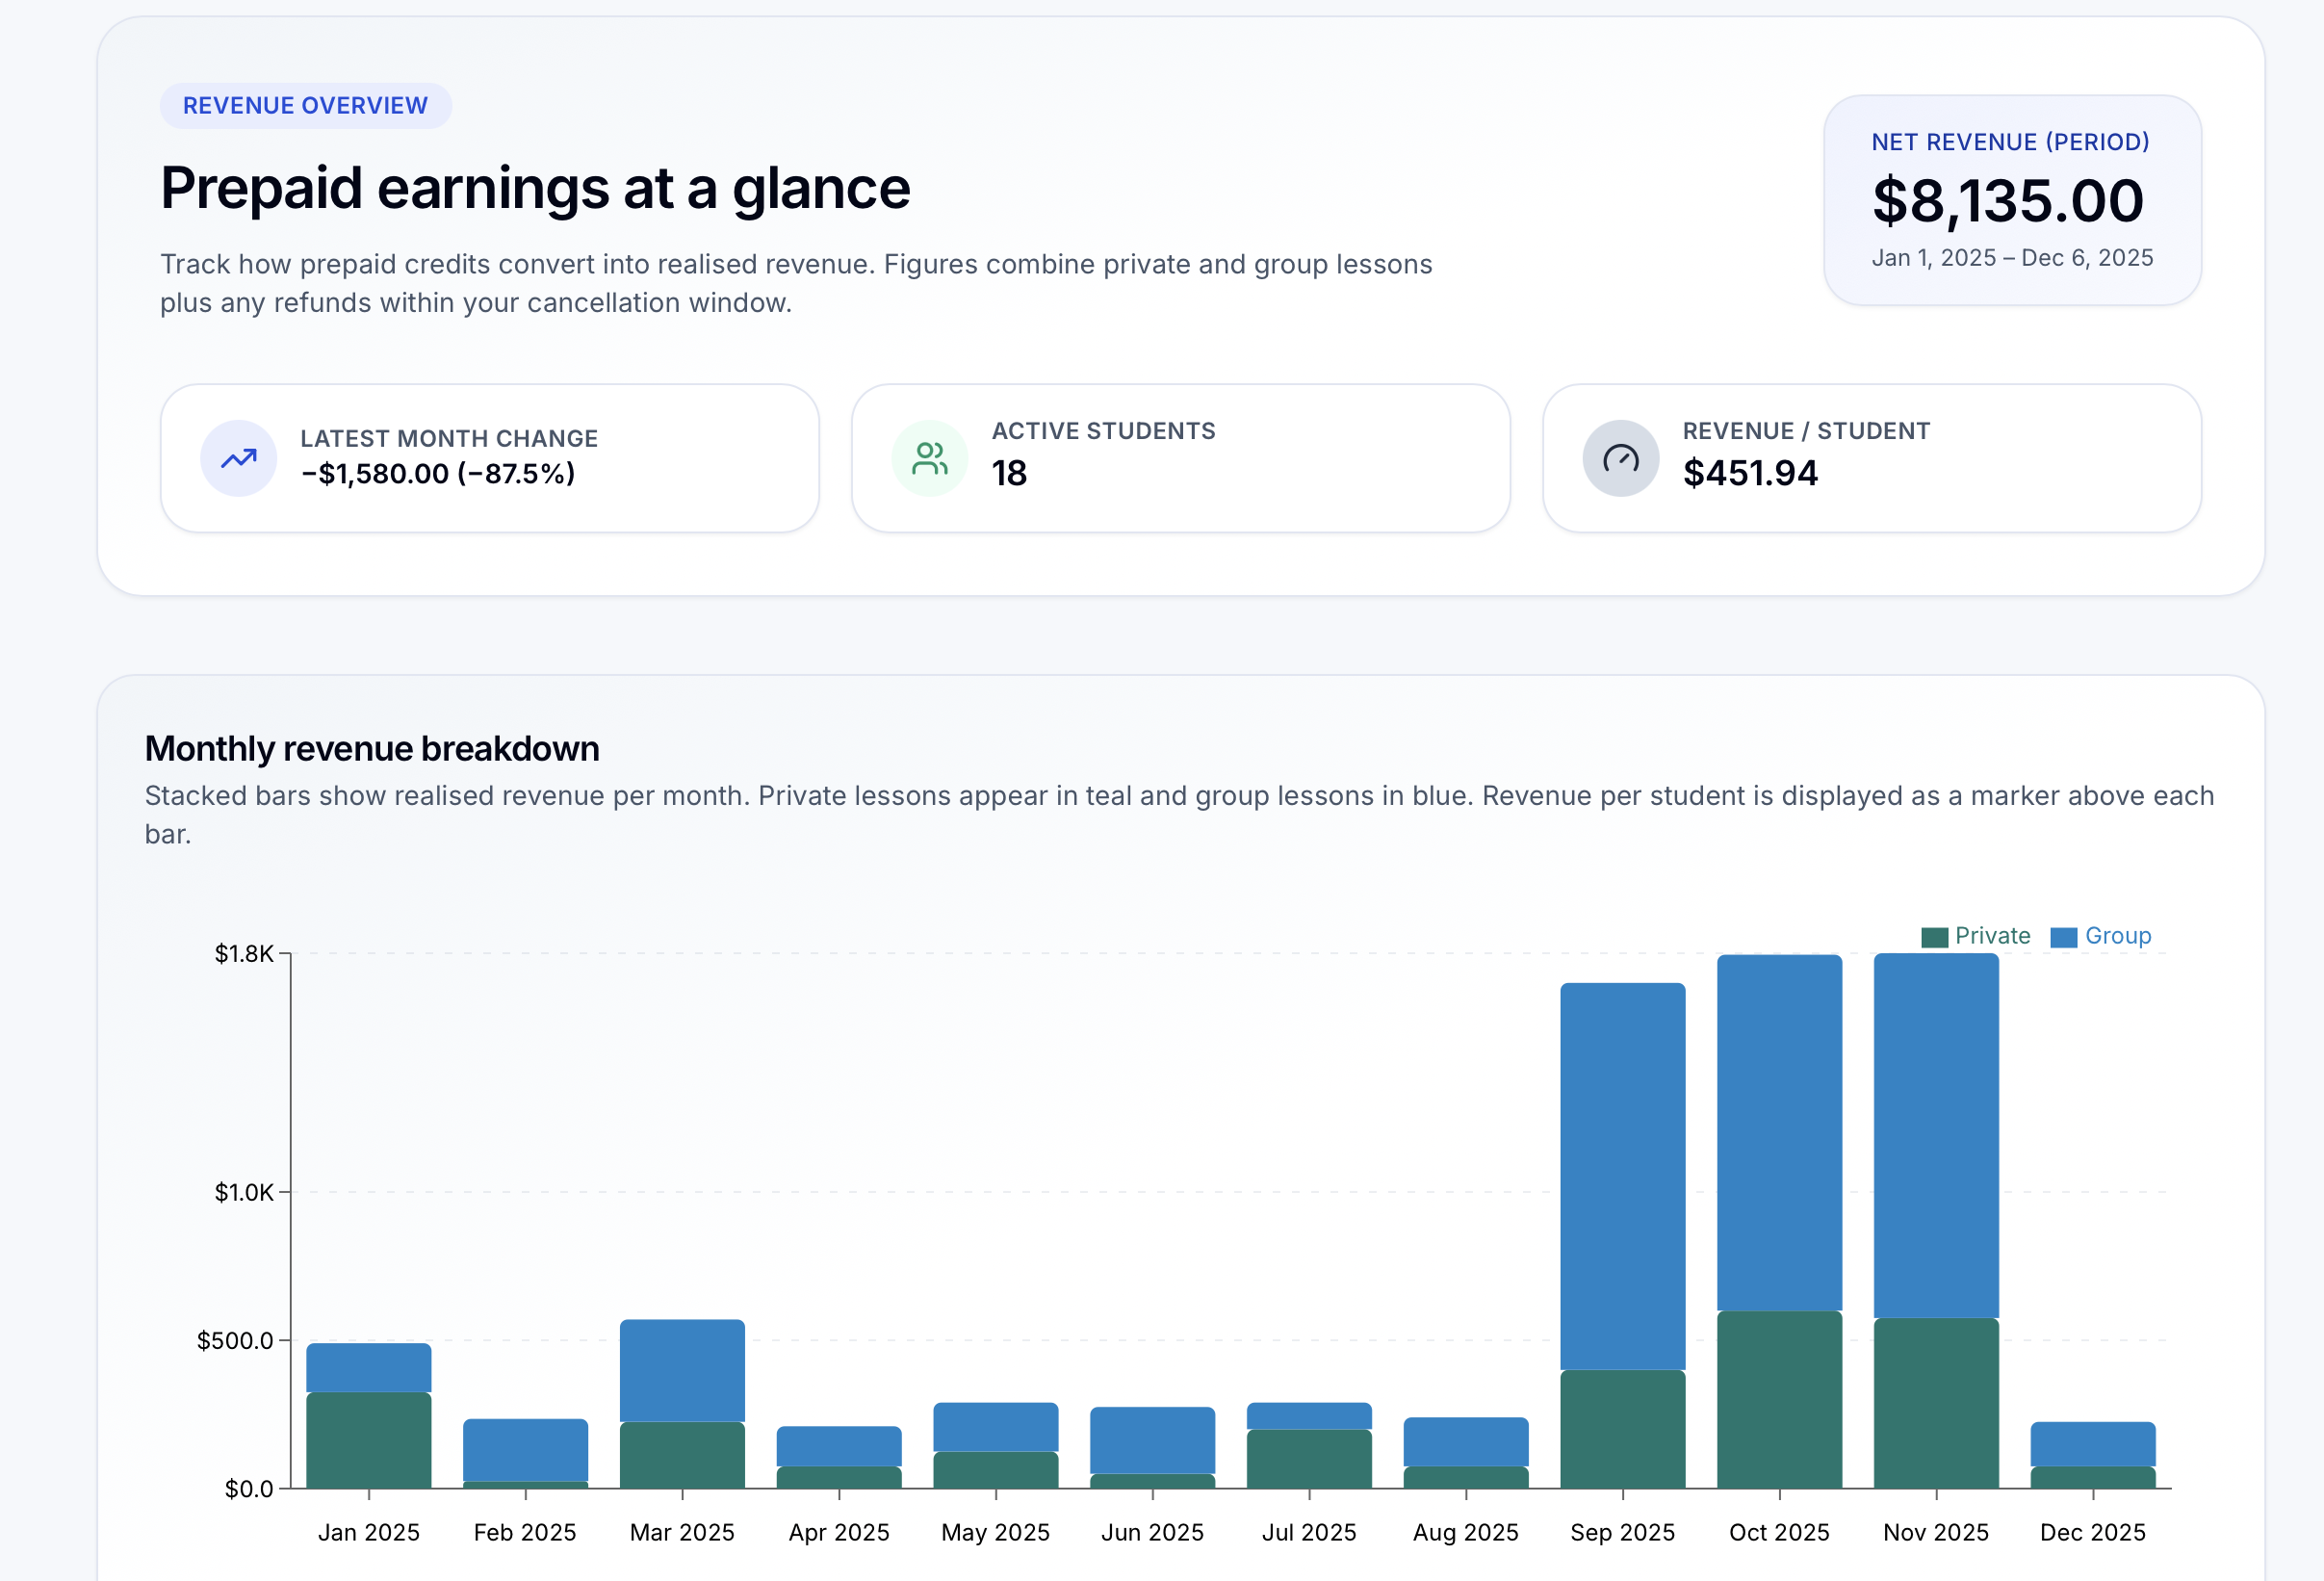Toggle Group series visibility in the chart legend
The height and width of the screenshot is (1581, 2324).
click(2105, 936)
